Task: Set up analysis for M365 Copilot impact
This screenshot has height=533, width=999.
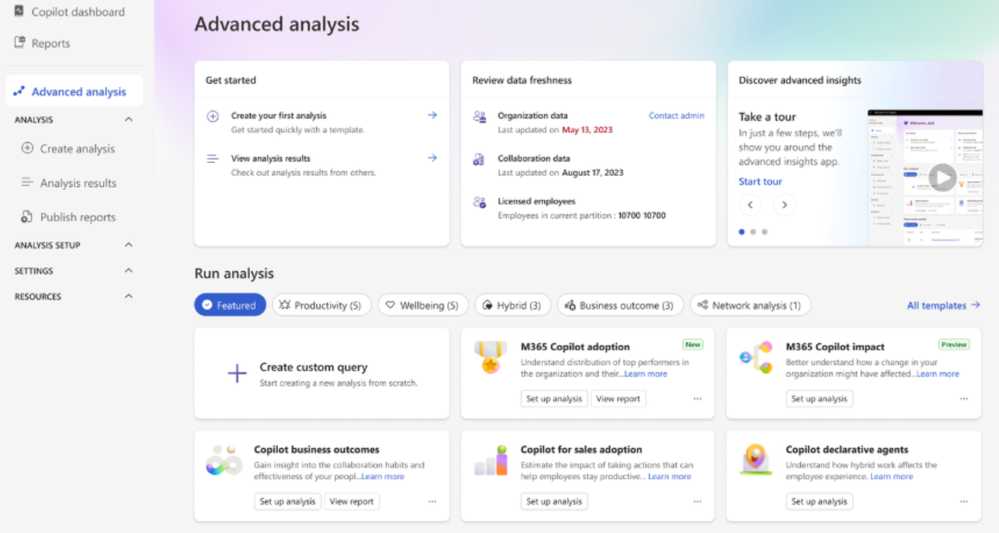Action: coord(819,399)
